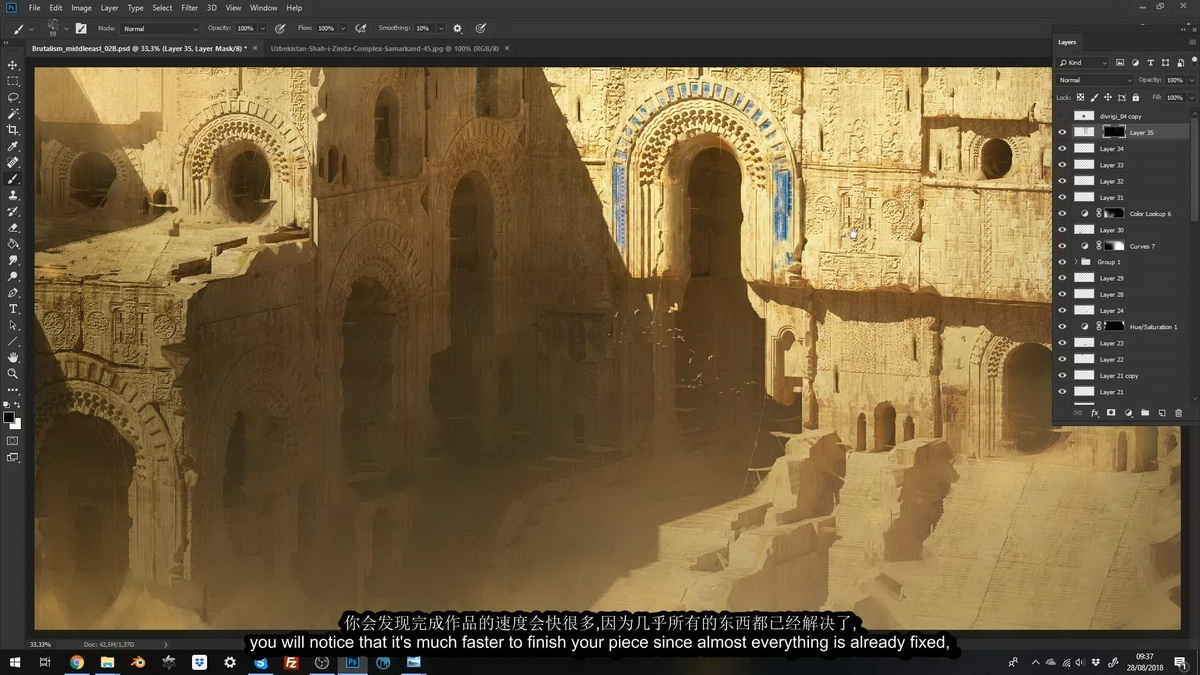Image resolution: width=1200 pixels, height=675 pixels.
Task: Toggle Group 1 visibility eye
Action: pyautogui.click(x=1062, y=262)
